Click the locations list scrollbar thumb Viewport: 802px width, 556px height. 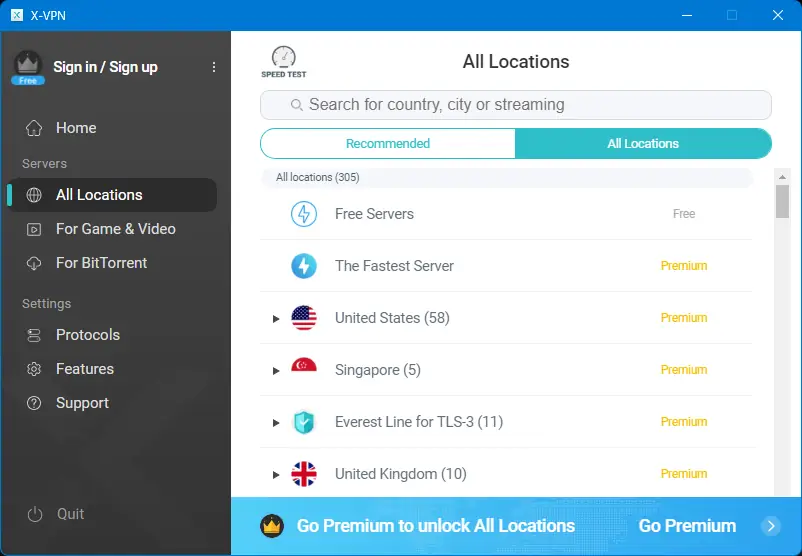(782, 200)
